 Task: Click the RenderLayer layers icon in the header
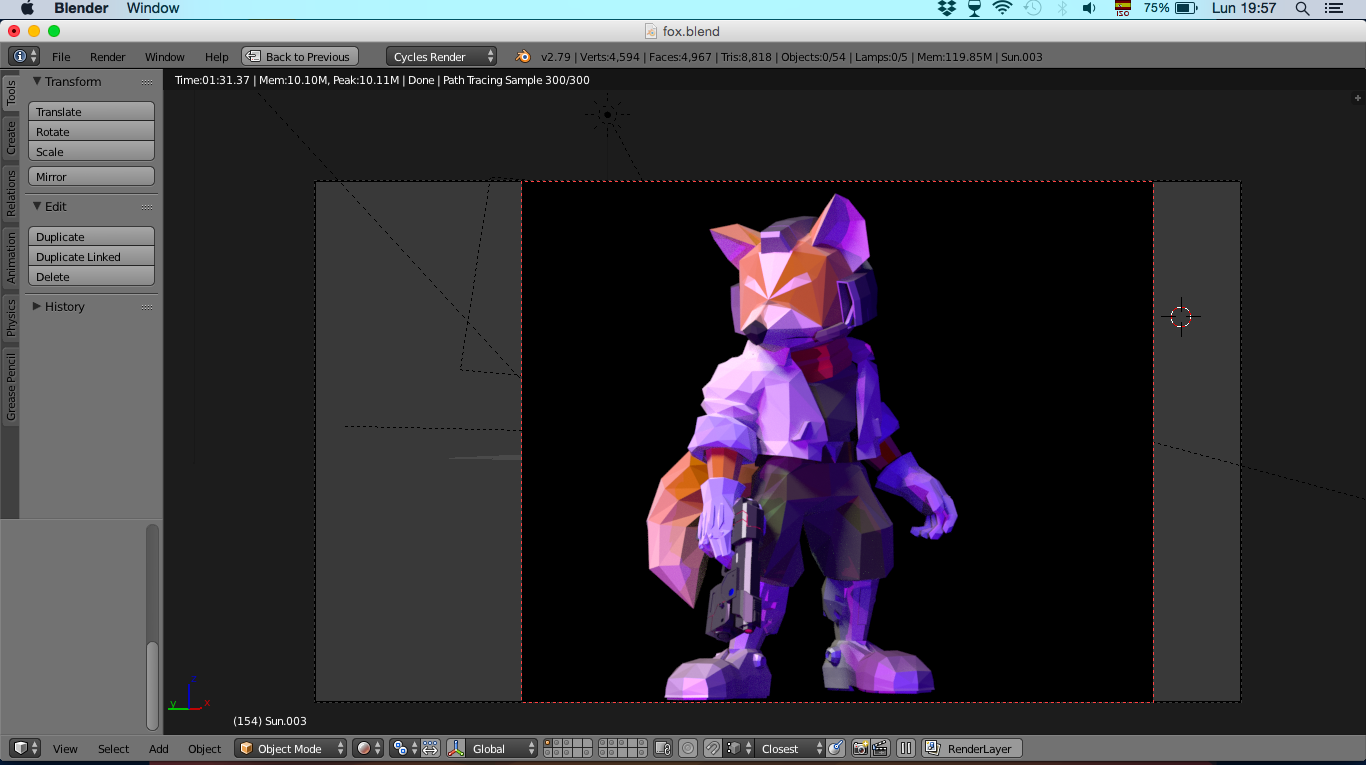coord(932,748)
